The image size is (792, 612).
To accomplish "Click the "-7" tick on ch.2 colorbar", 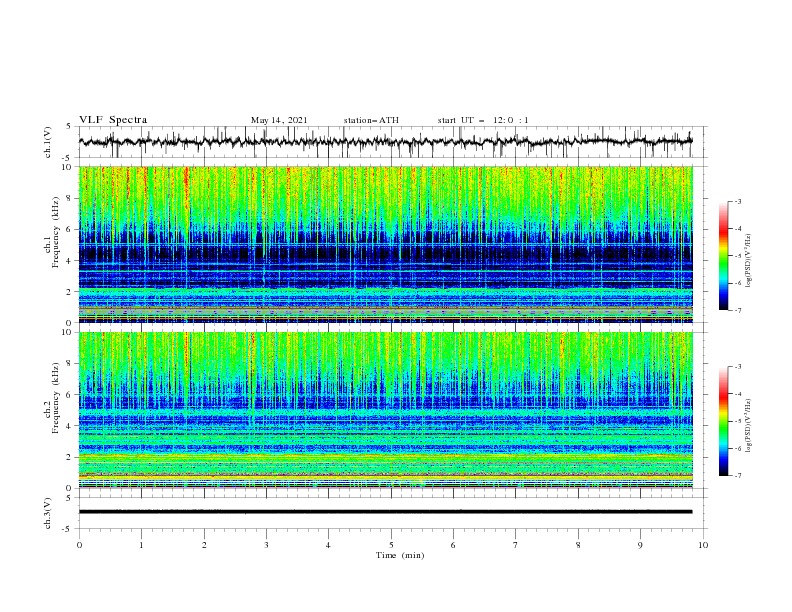I will (737, 475).
